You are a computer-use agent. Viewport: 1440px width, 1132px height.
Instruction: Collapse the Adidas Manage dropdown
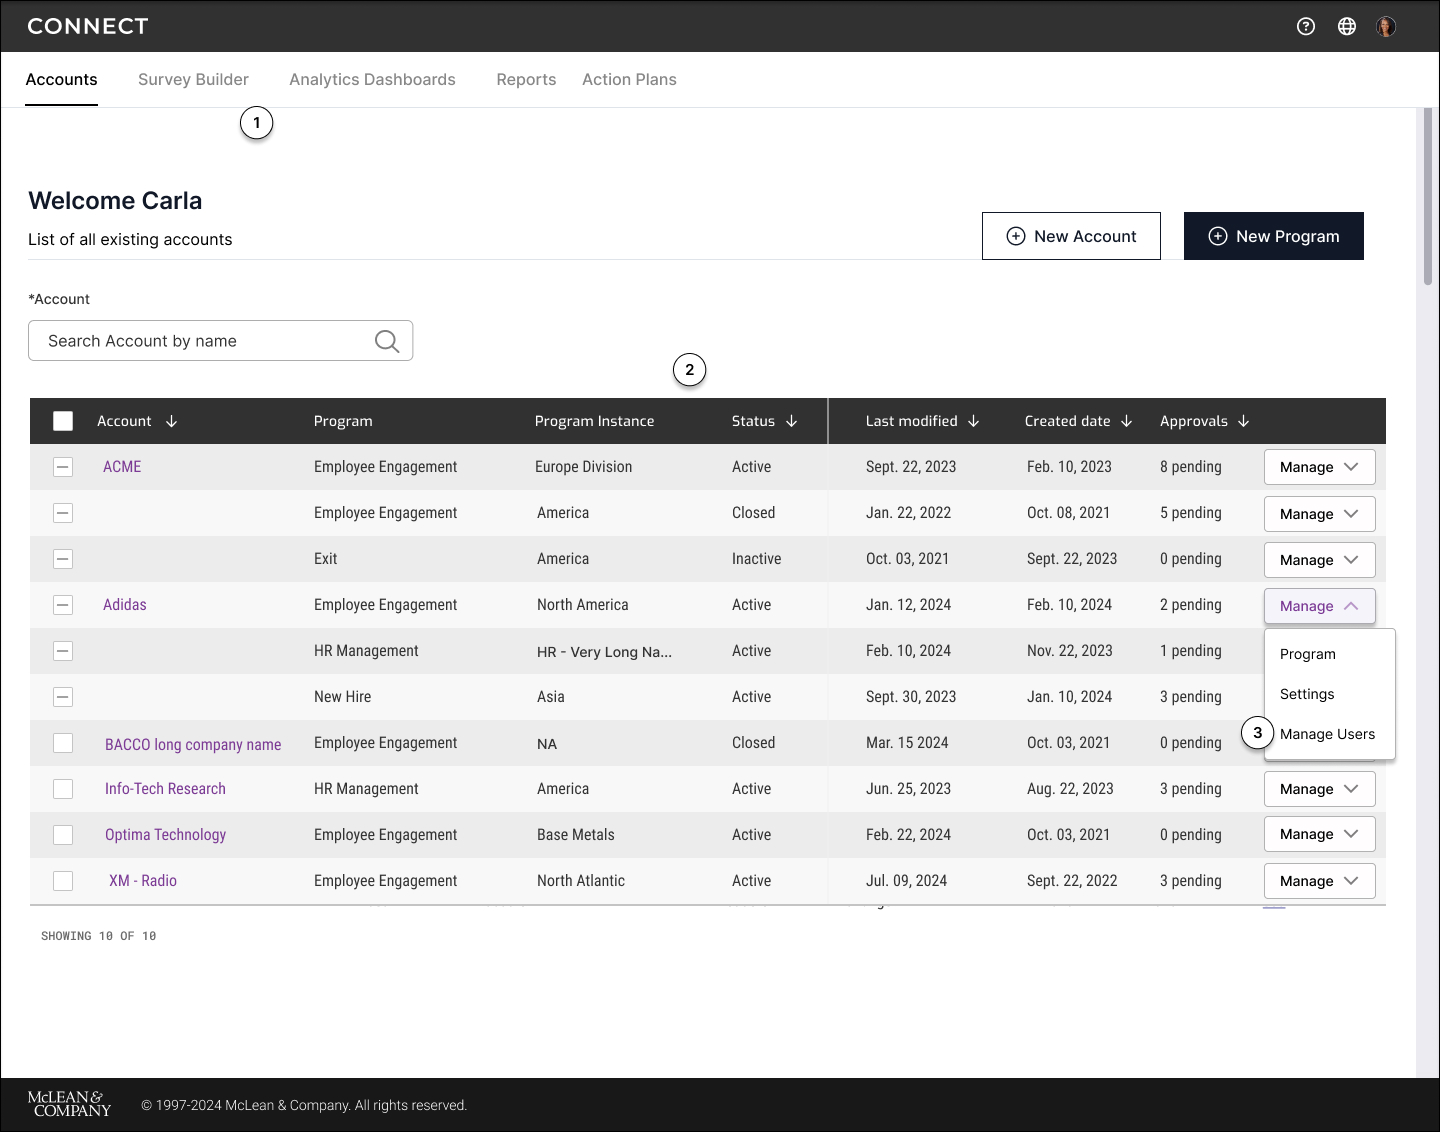pyautogui.click(x=1320, y=606)
